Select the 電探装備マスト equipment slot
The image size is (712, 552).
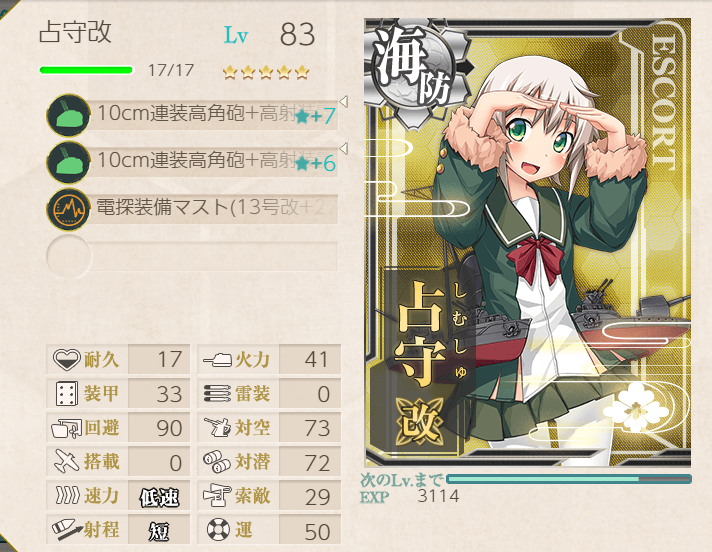pos(193,209)
